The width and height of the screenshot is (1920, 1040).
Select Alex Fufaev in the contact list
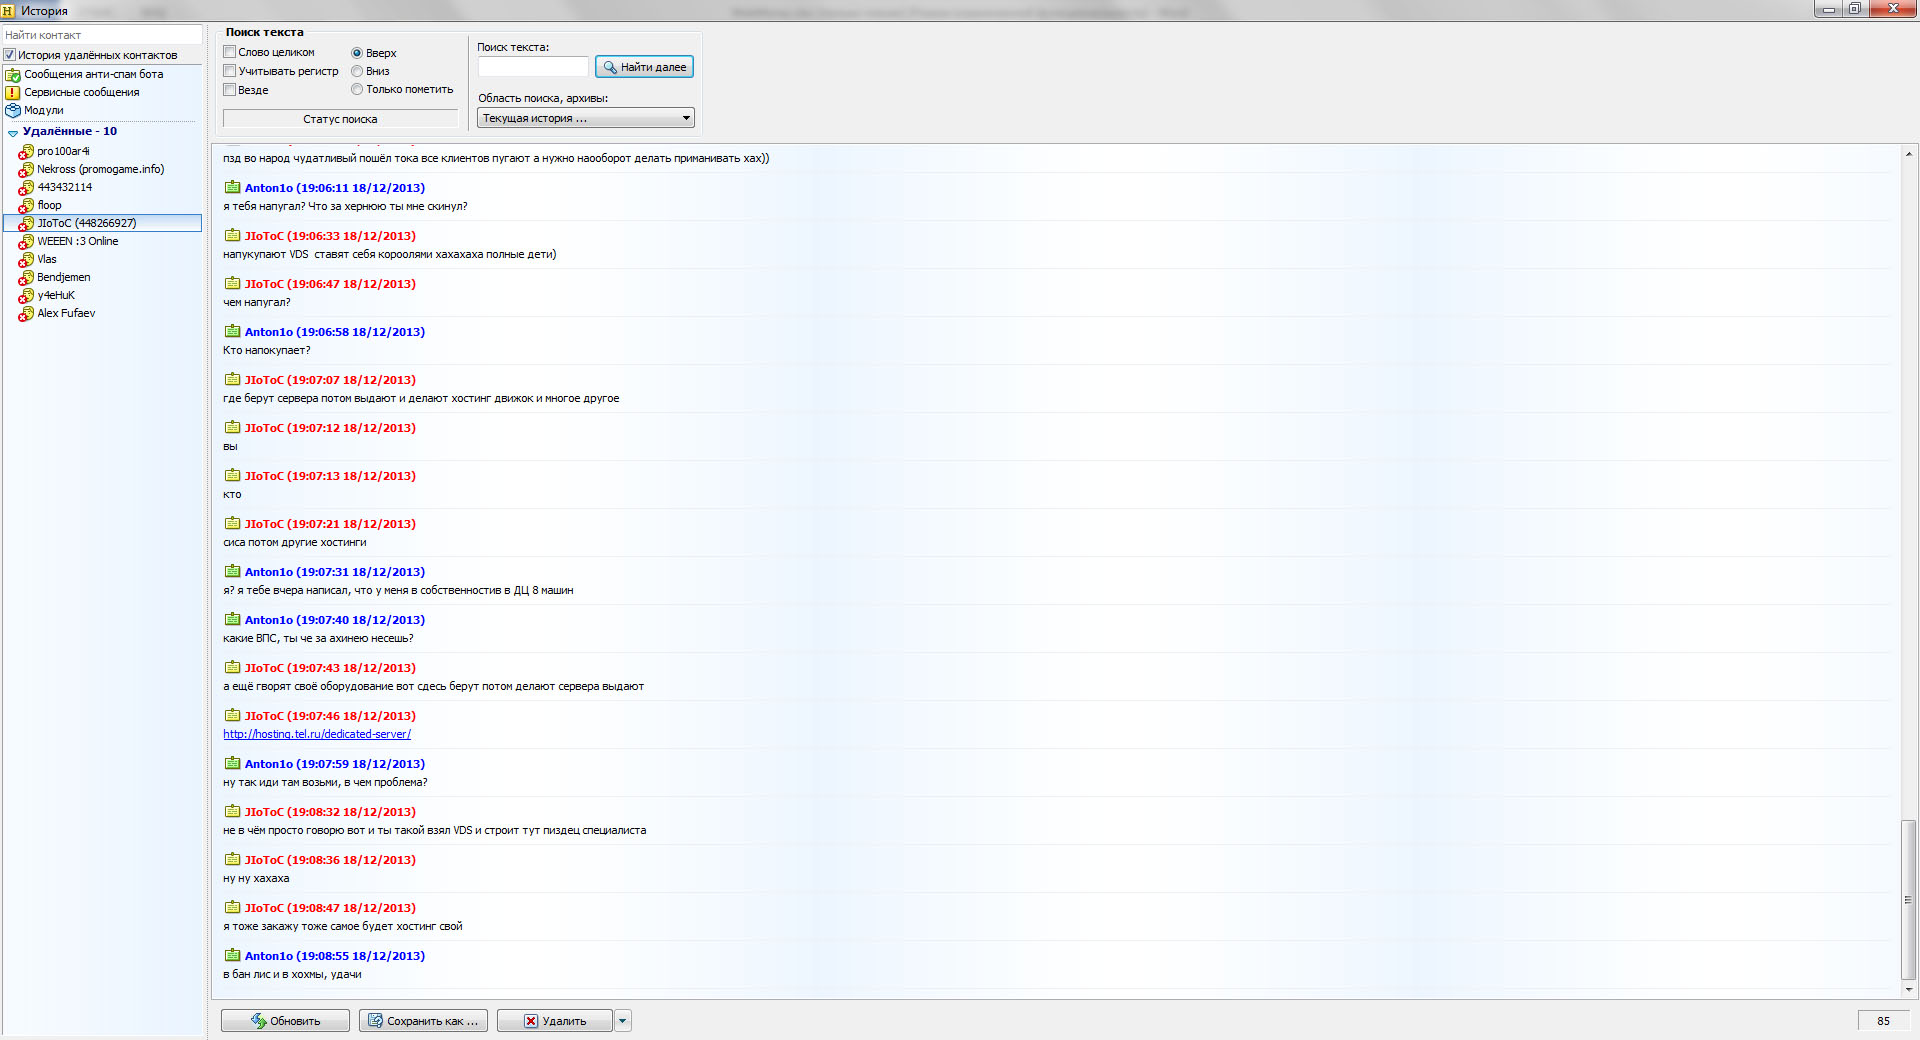[x=66, y=313]
